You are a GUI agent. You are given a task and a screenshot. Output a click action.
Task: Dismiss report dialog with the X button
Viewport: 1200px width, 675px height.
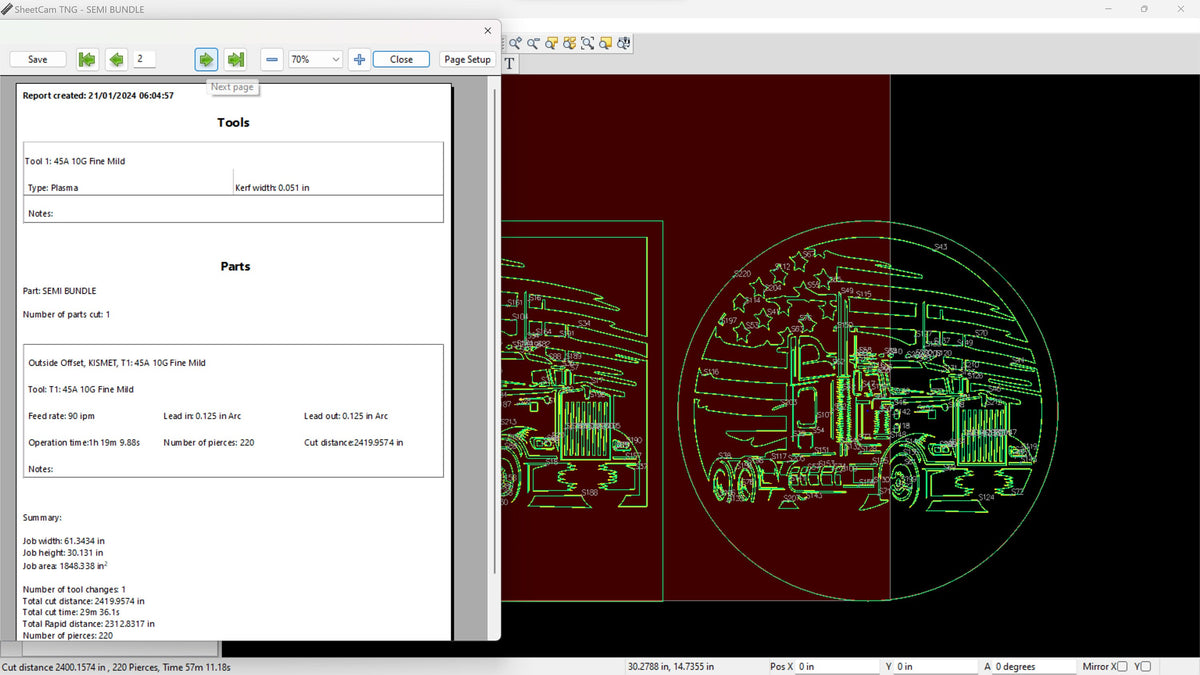pyautogui.click(x=488, y=31)
